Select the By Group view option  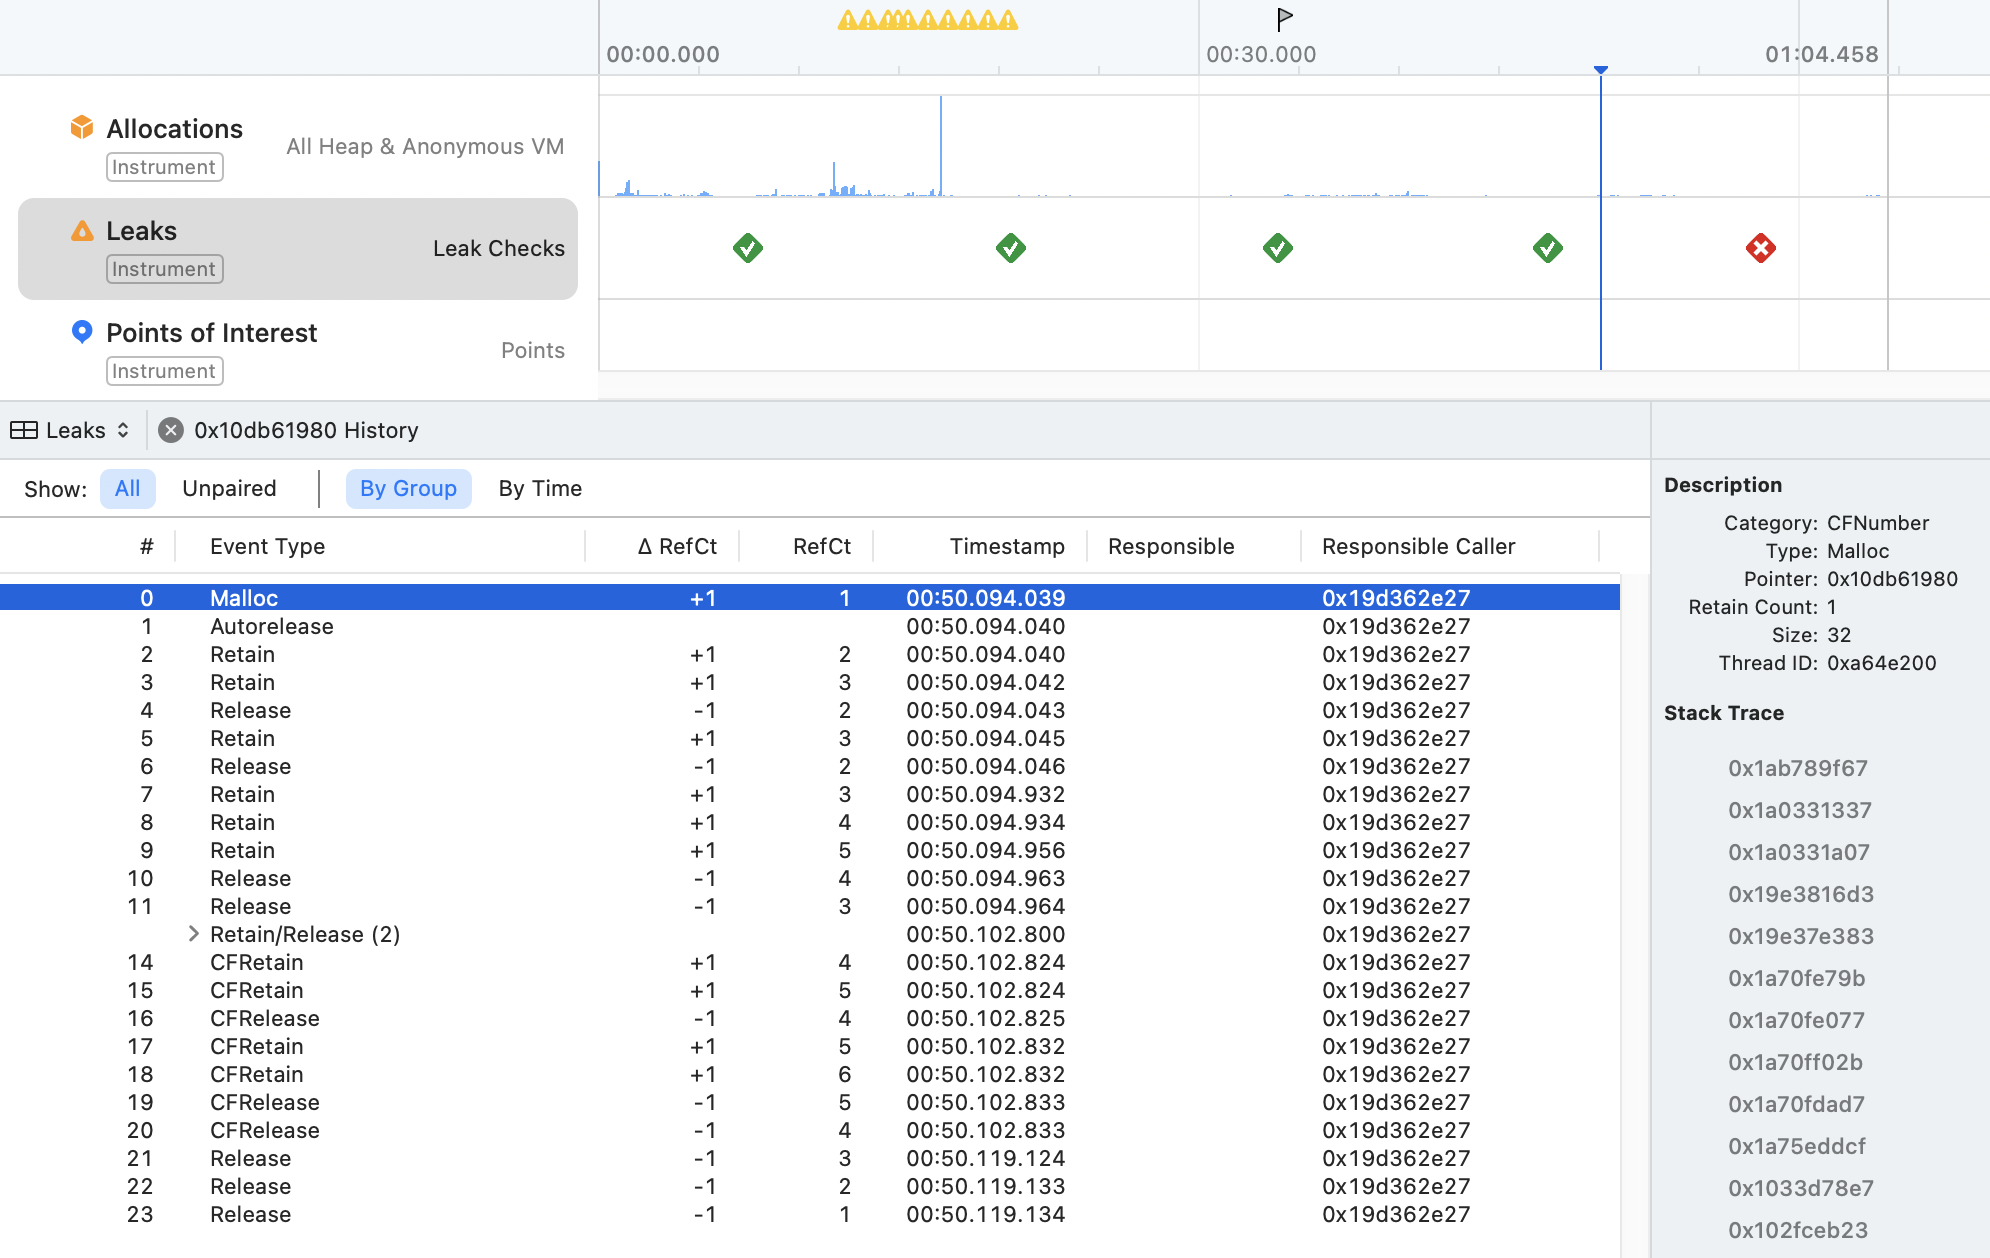point(408,489)
